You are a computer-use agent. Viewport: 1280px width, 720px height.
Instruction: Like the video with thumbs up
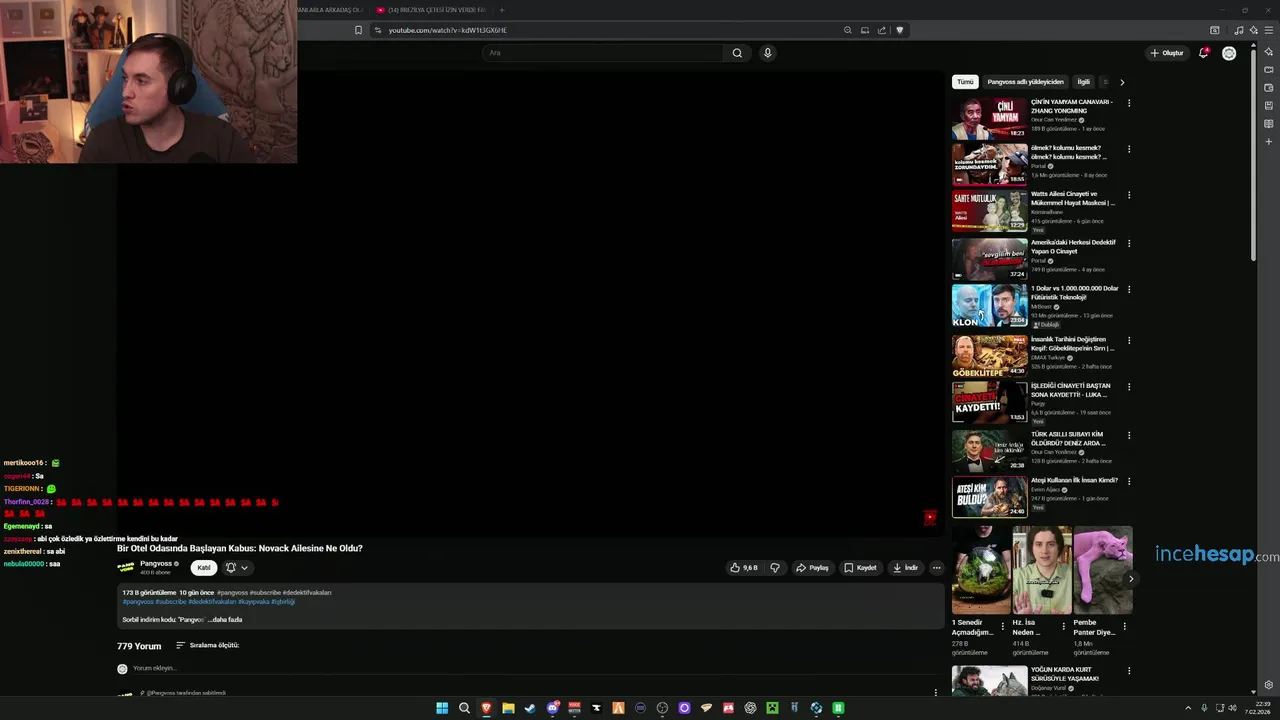744,568
